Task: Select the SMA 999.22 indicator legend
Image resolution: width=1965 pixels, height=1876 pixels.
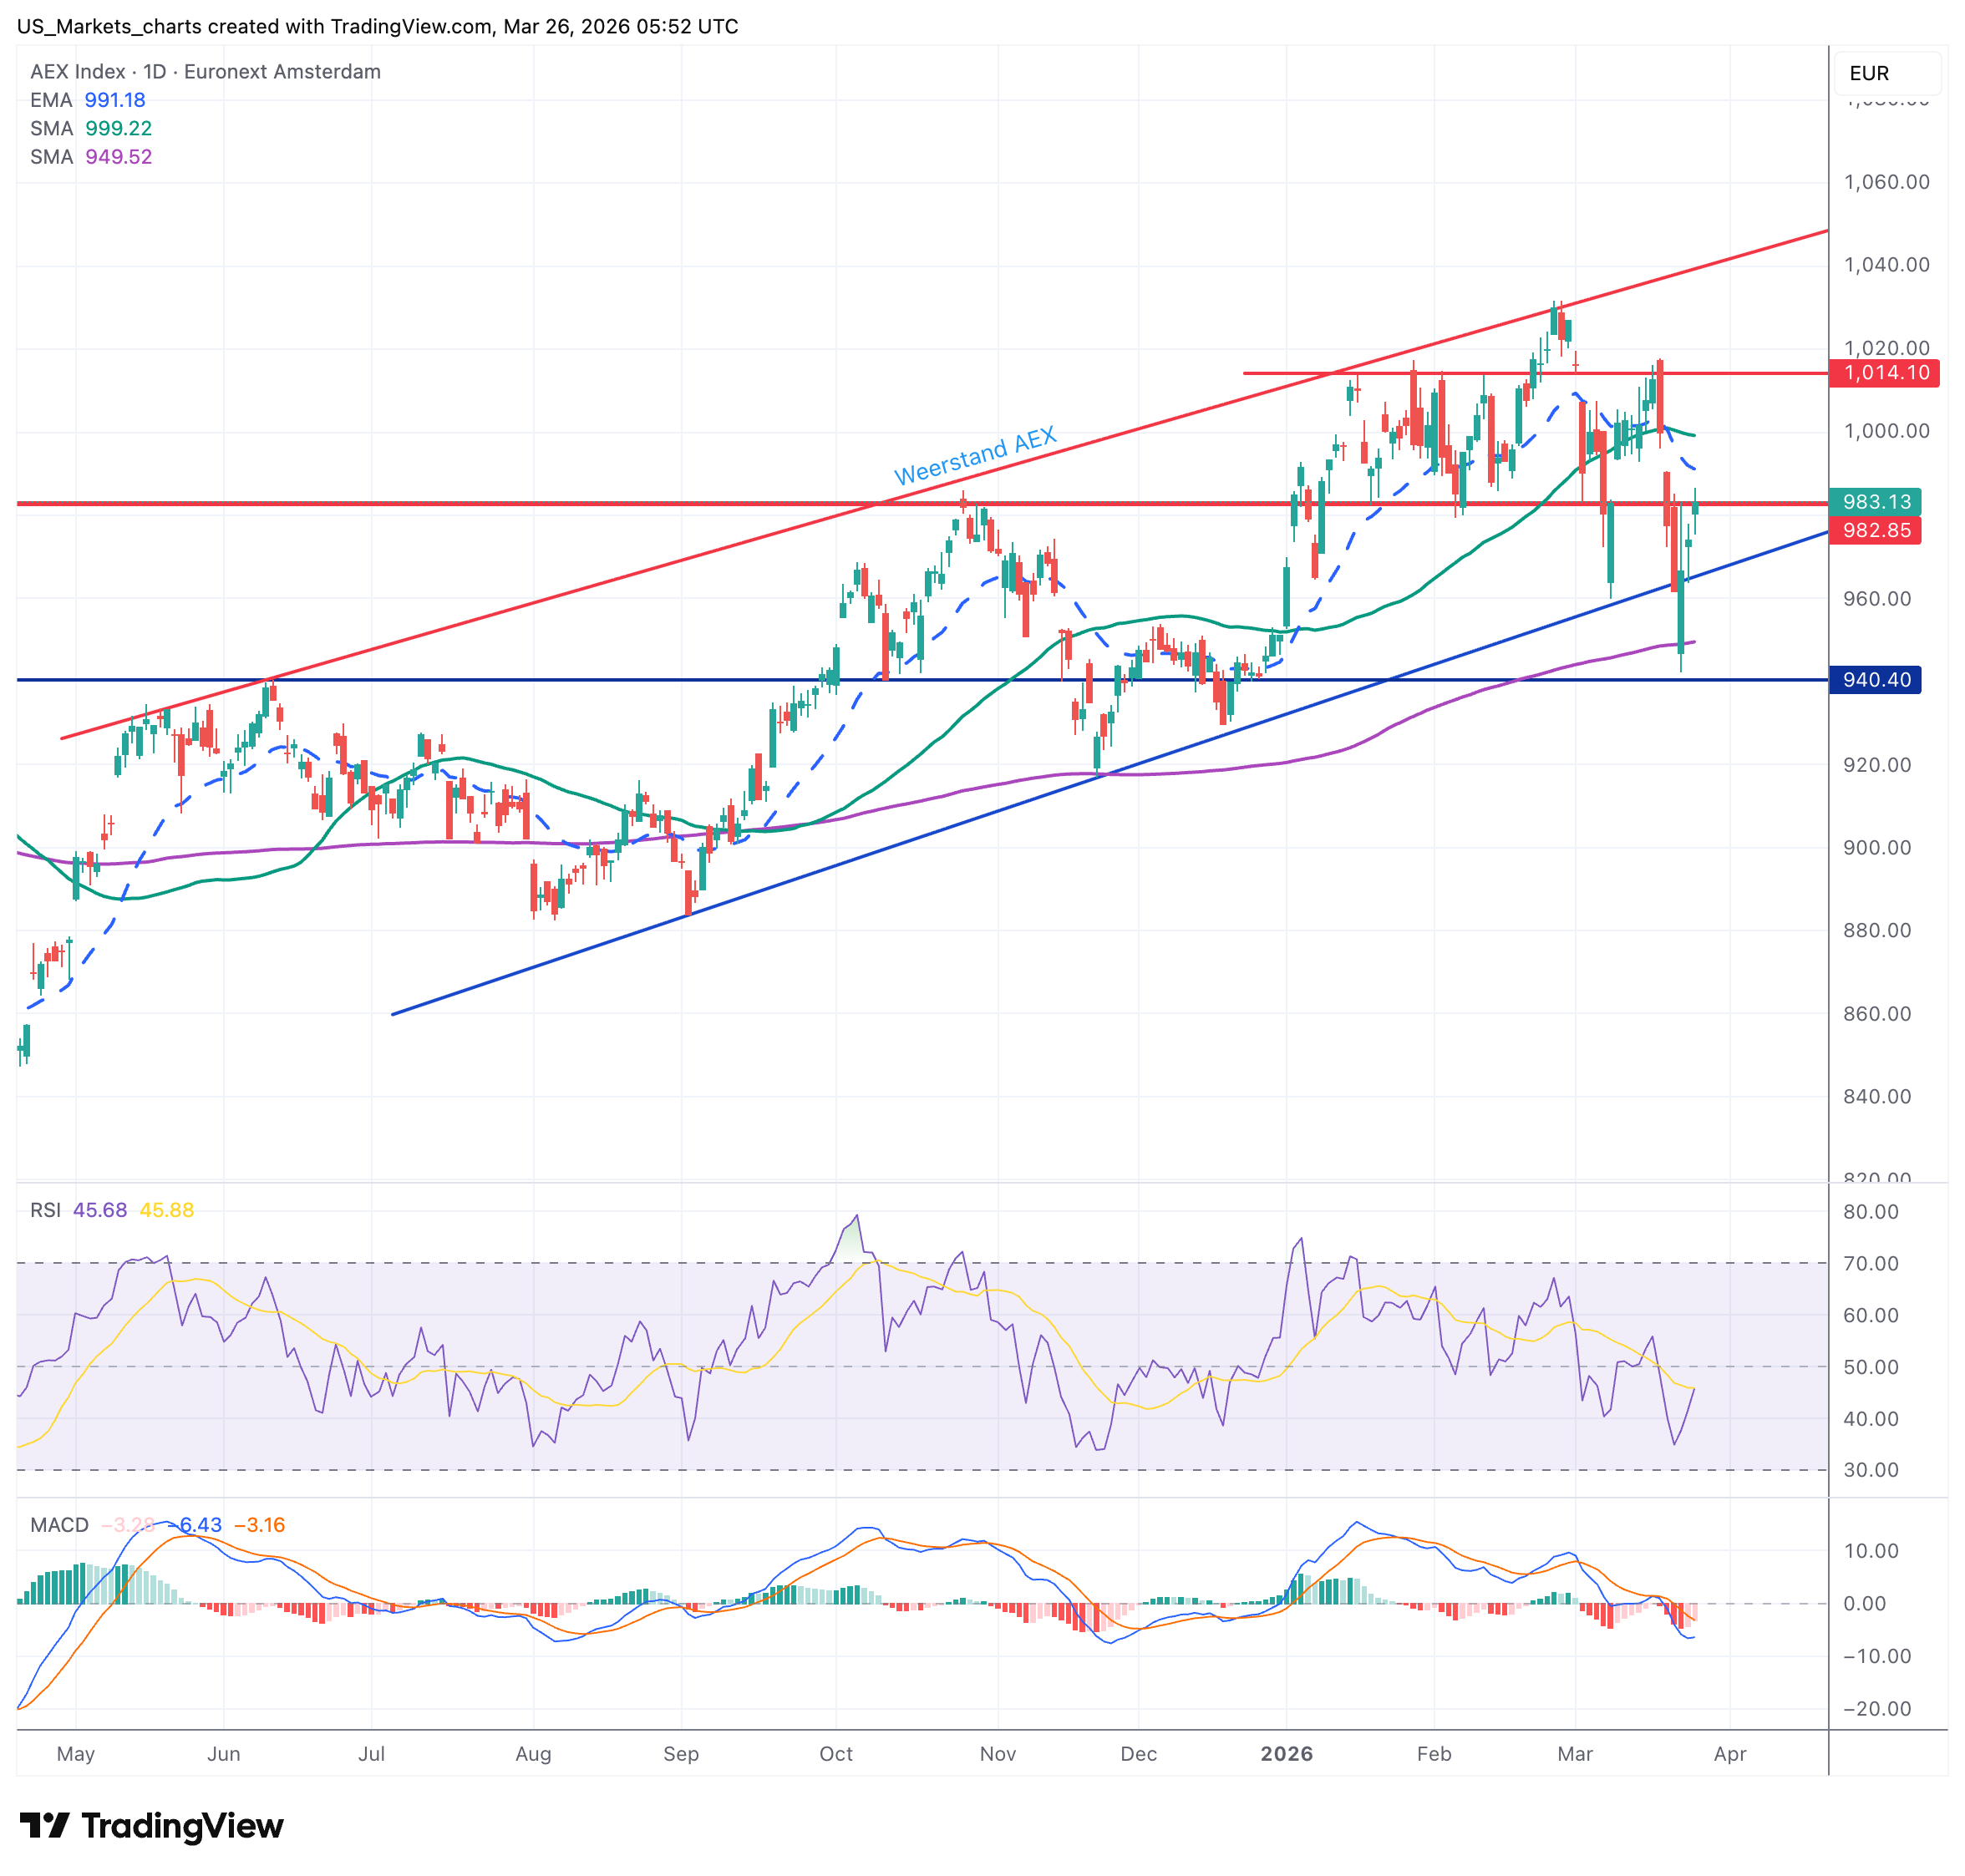Action: coord(91,128)
